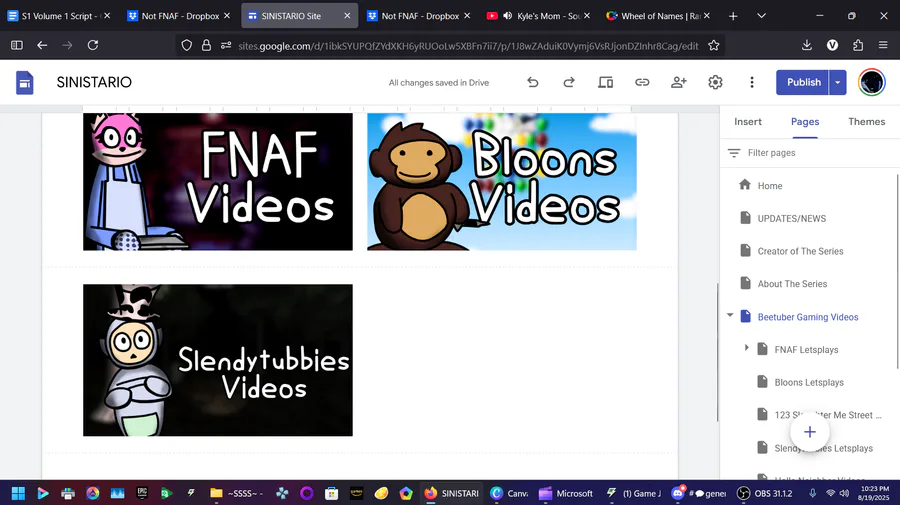Switch to Kyle's Mom YouTube tab
The image size is (900, 505).
click(538, 16)
